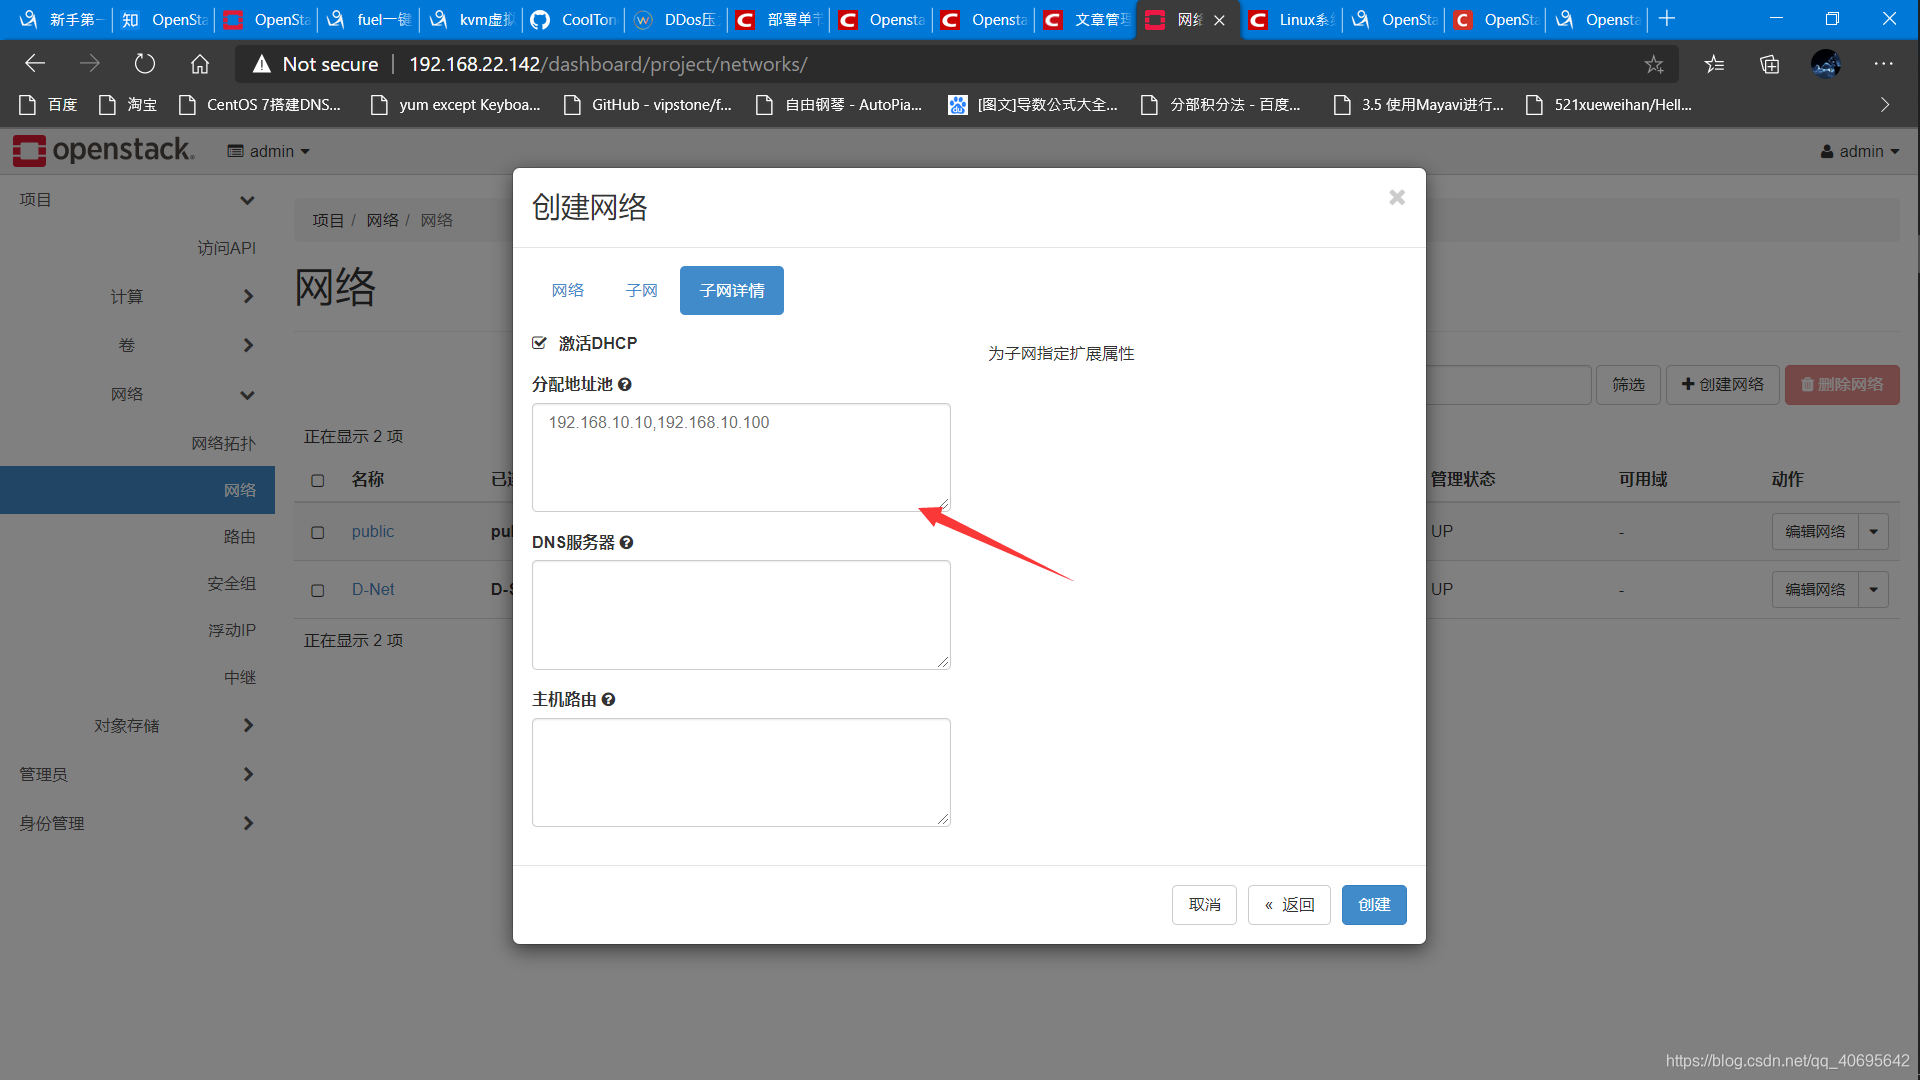
Task: Open 浮动IP in sidebar
Action: tap(232, 630)
